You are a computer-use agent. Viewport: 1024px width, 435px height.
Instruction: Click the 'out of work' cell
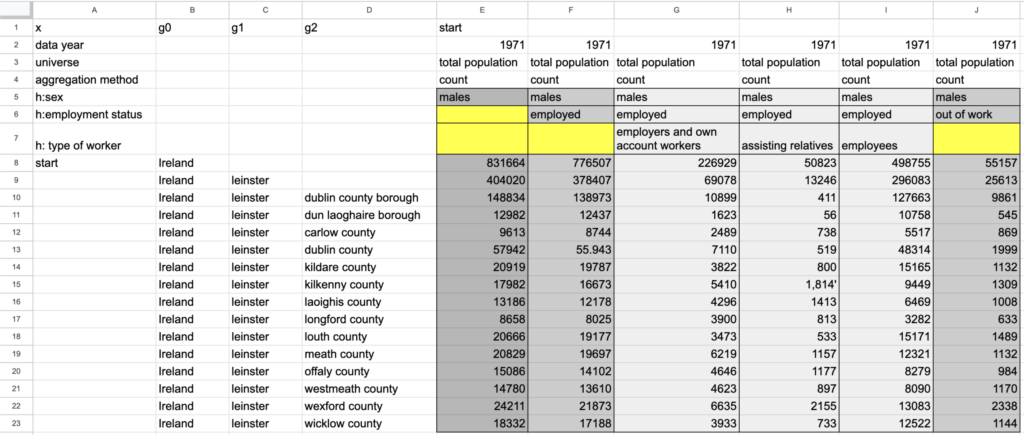click(976, 115)
